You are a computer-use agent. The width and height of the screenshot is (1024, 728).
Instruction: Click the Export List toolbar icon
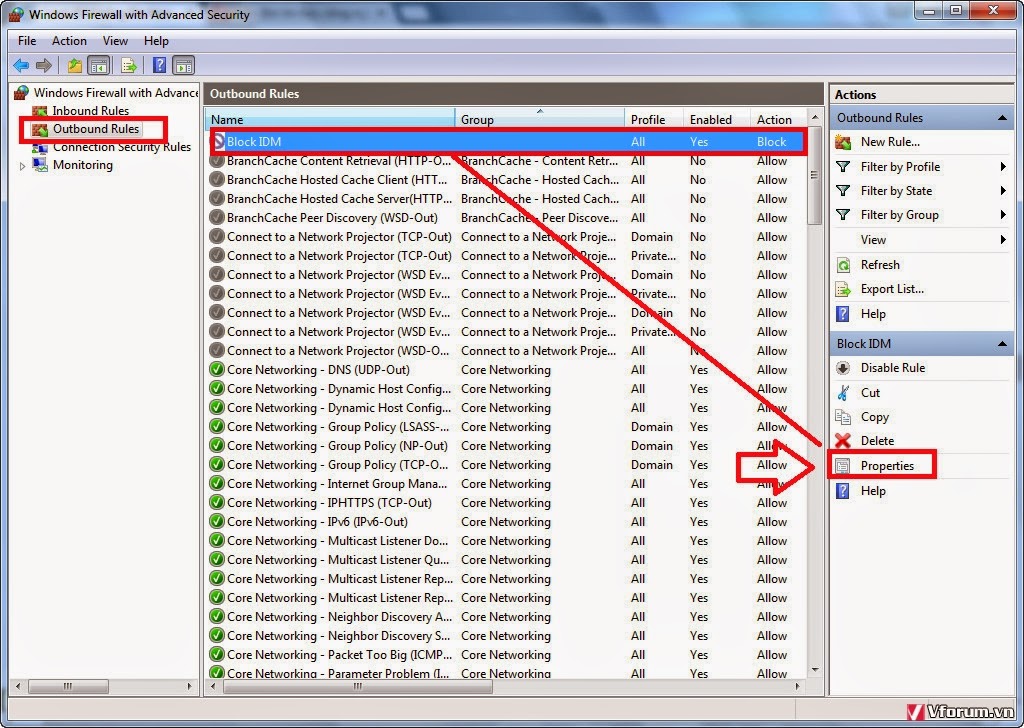point(129,65)
